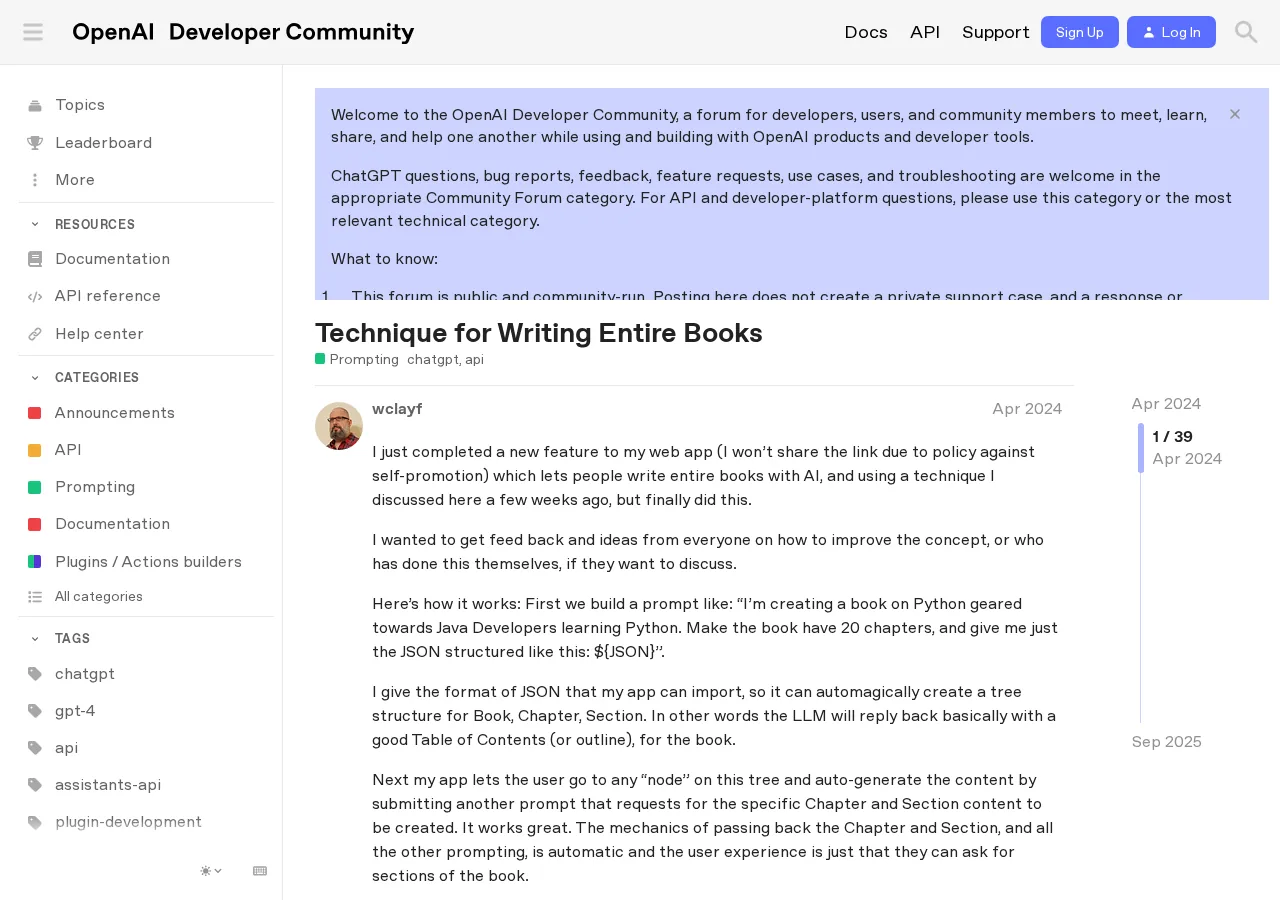Open the Leaderboard trophy icon
The width and height of the screenshot is (1280, 900).
click(35, 143)
